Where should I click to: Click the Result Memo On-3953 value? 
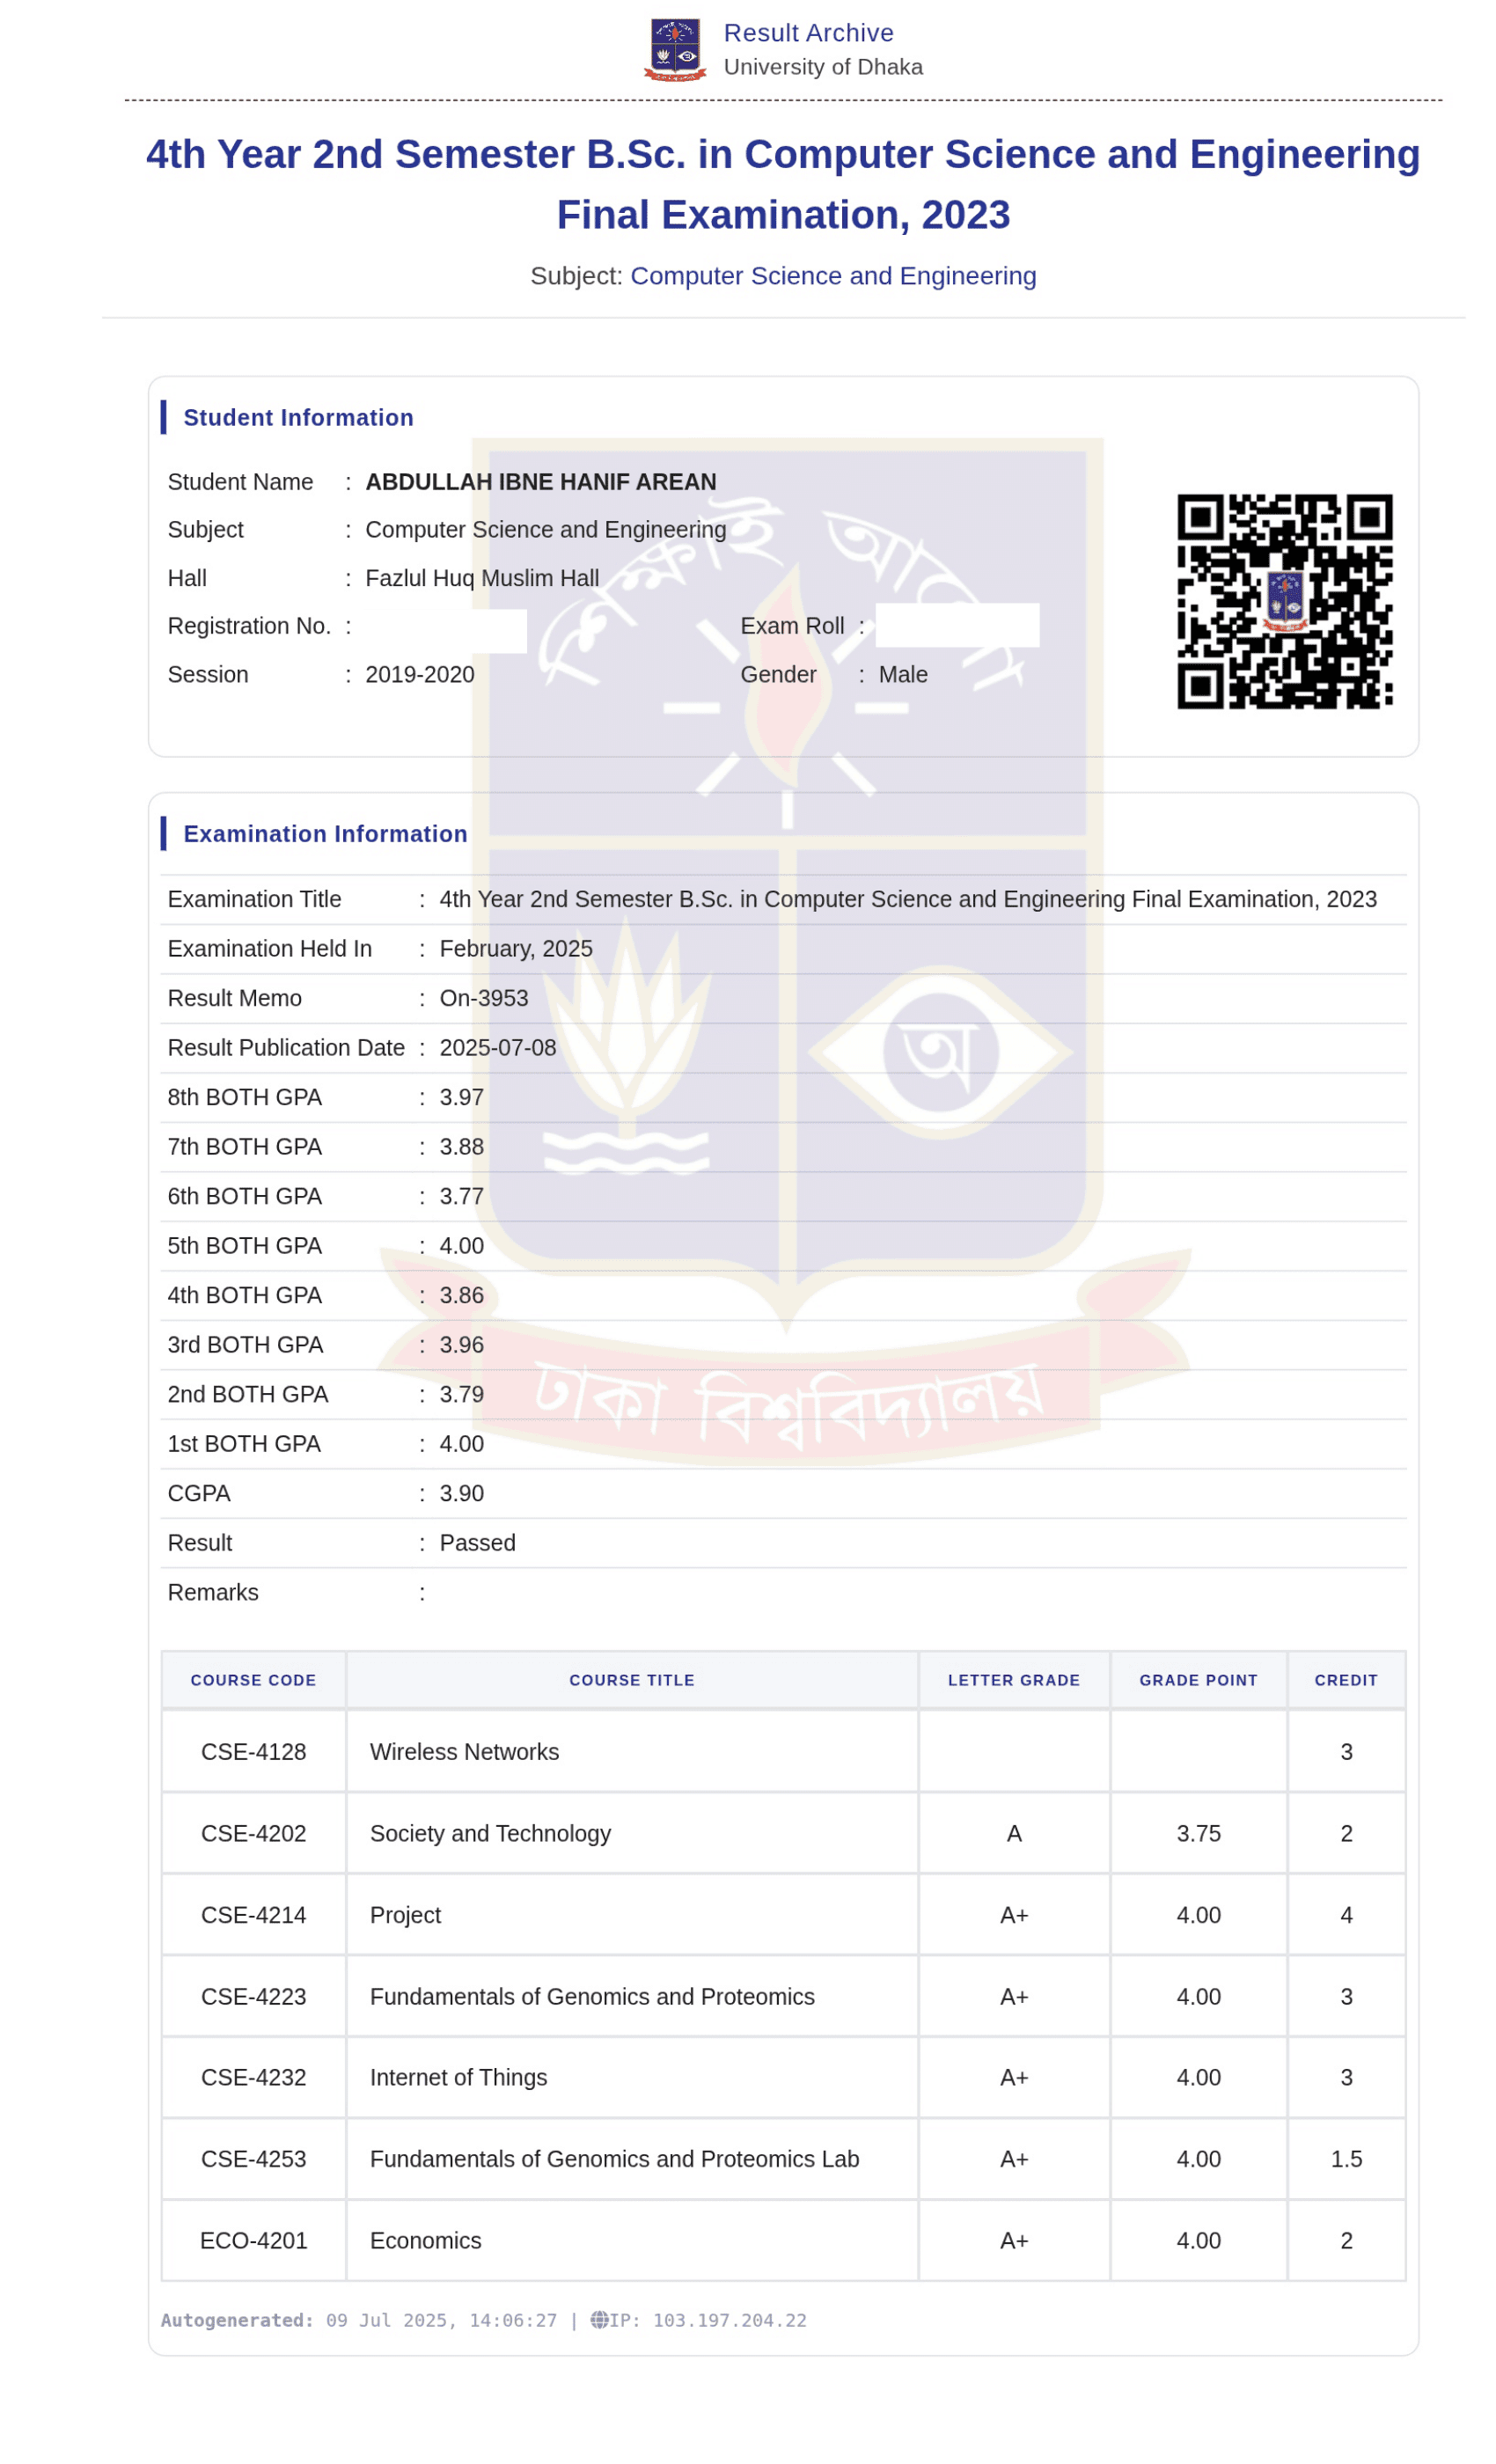pos(483,998)
